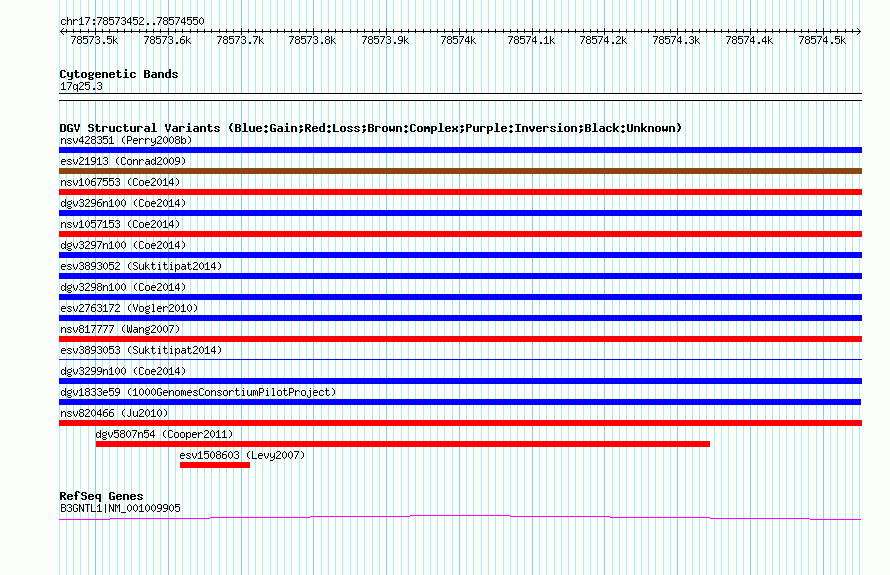This screenshot has width=890, height=575.
Task: Open nsv1057153 (Coe2014) label
Action: 120,224
